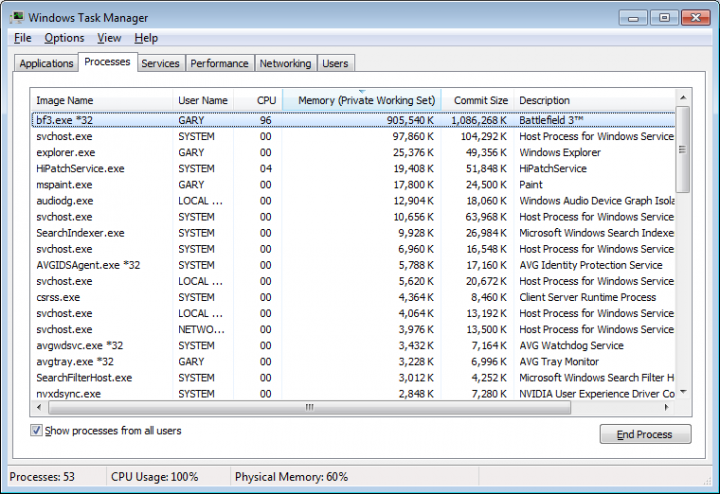Screen dimensions: 720x494
Task: Switch to the Users tab
Action: tap(335, 63)
